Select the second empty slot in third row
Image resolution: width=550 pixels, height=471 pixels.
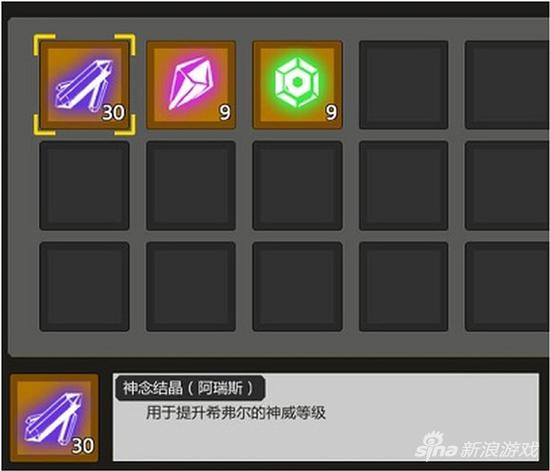point(191,287)
